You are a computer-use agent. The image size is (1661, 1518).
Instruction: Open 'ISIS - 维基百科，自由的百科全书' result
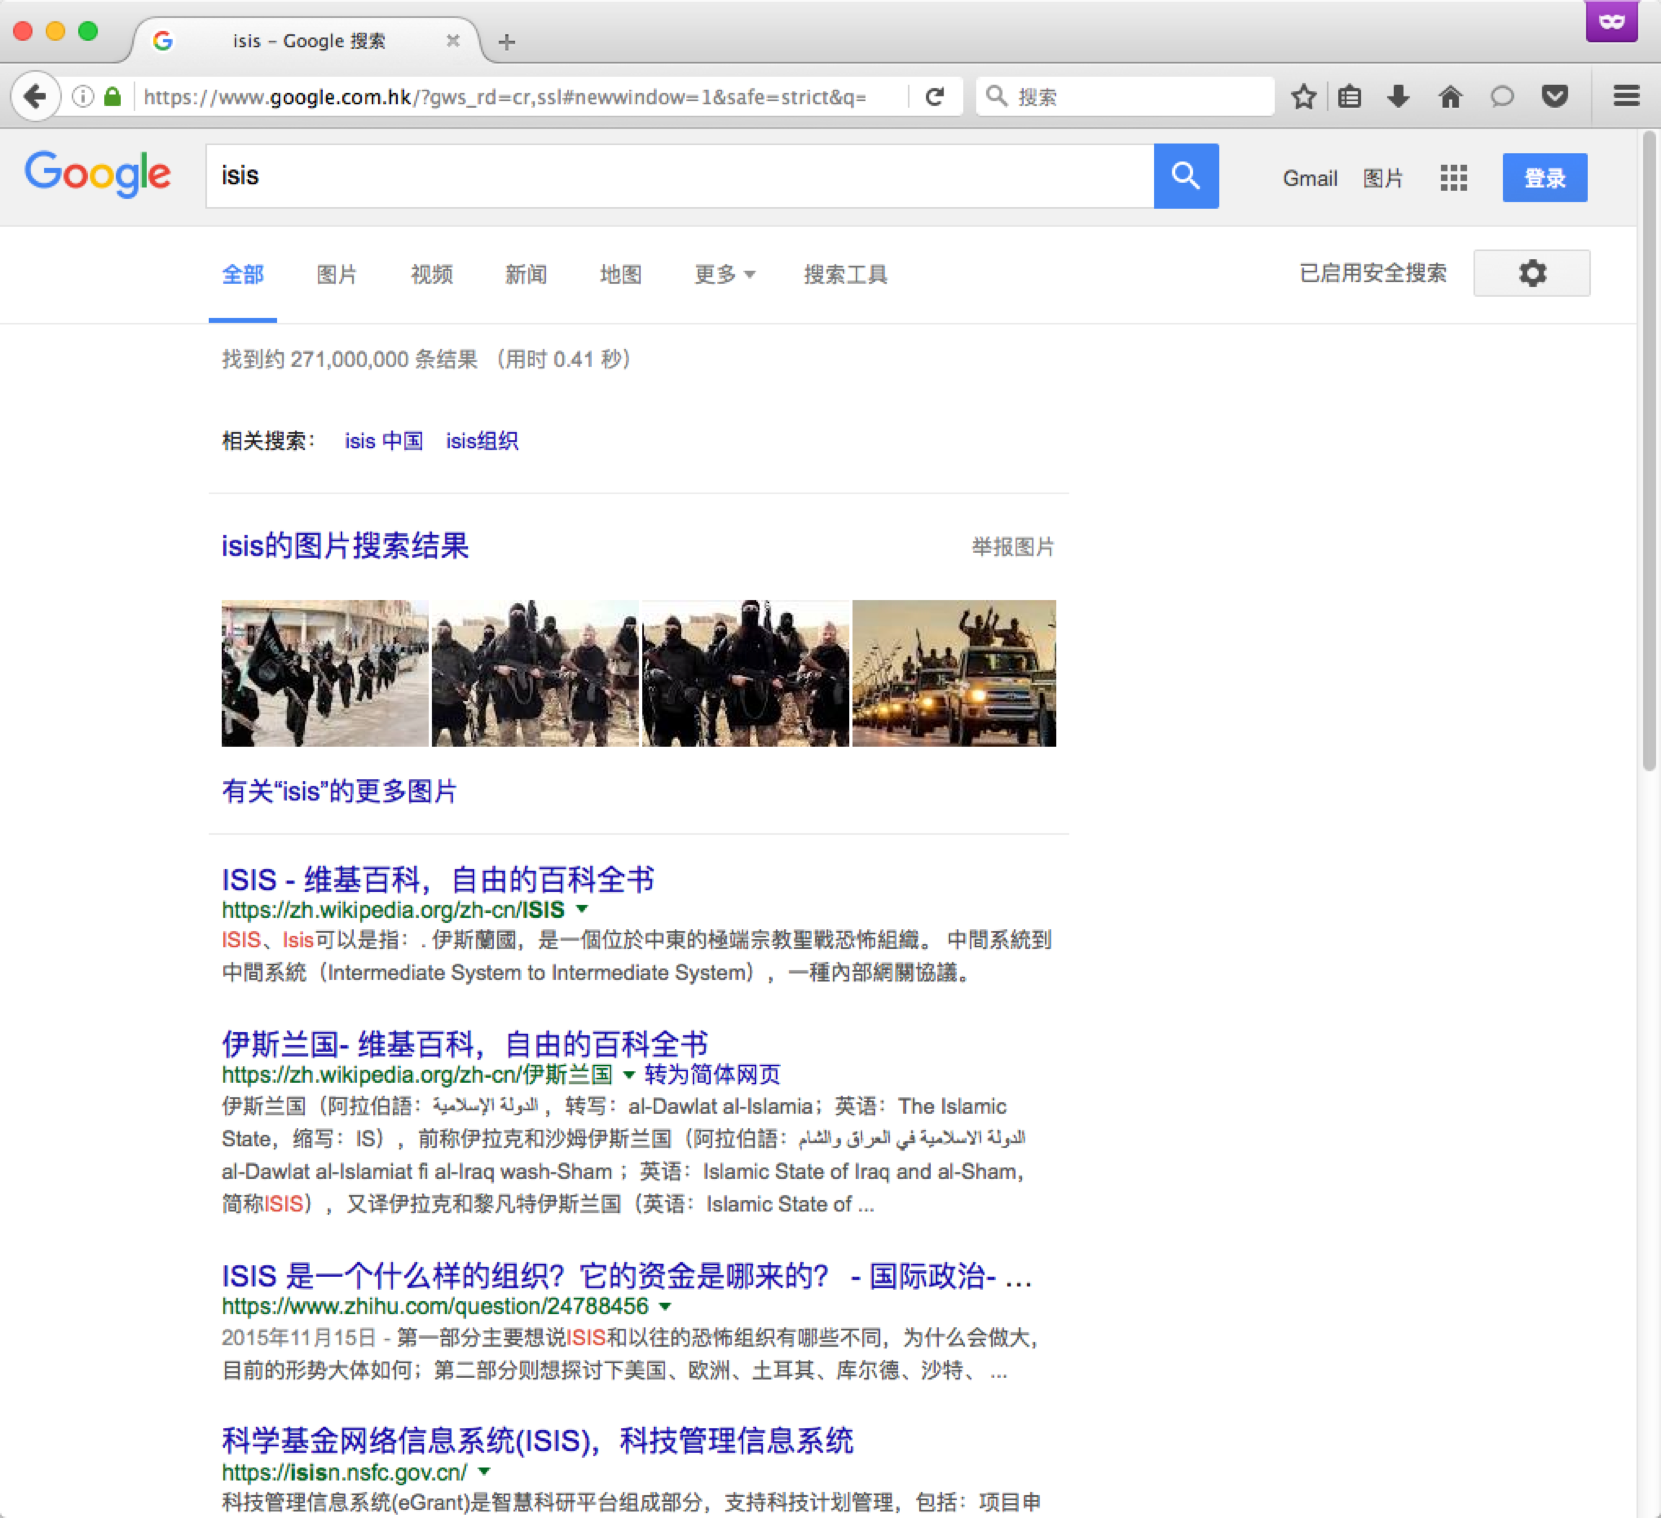pos(438,880)
